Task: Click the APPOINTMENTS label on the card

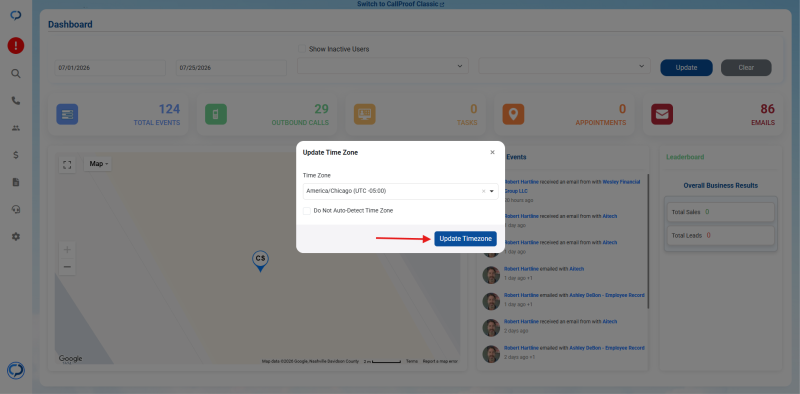Action: point(601,123)
